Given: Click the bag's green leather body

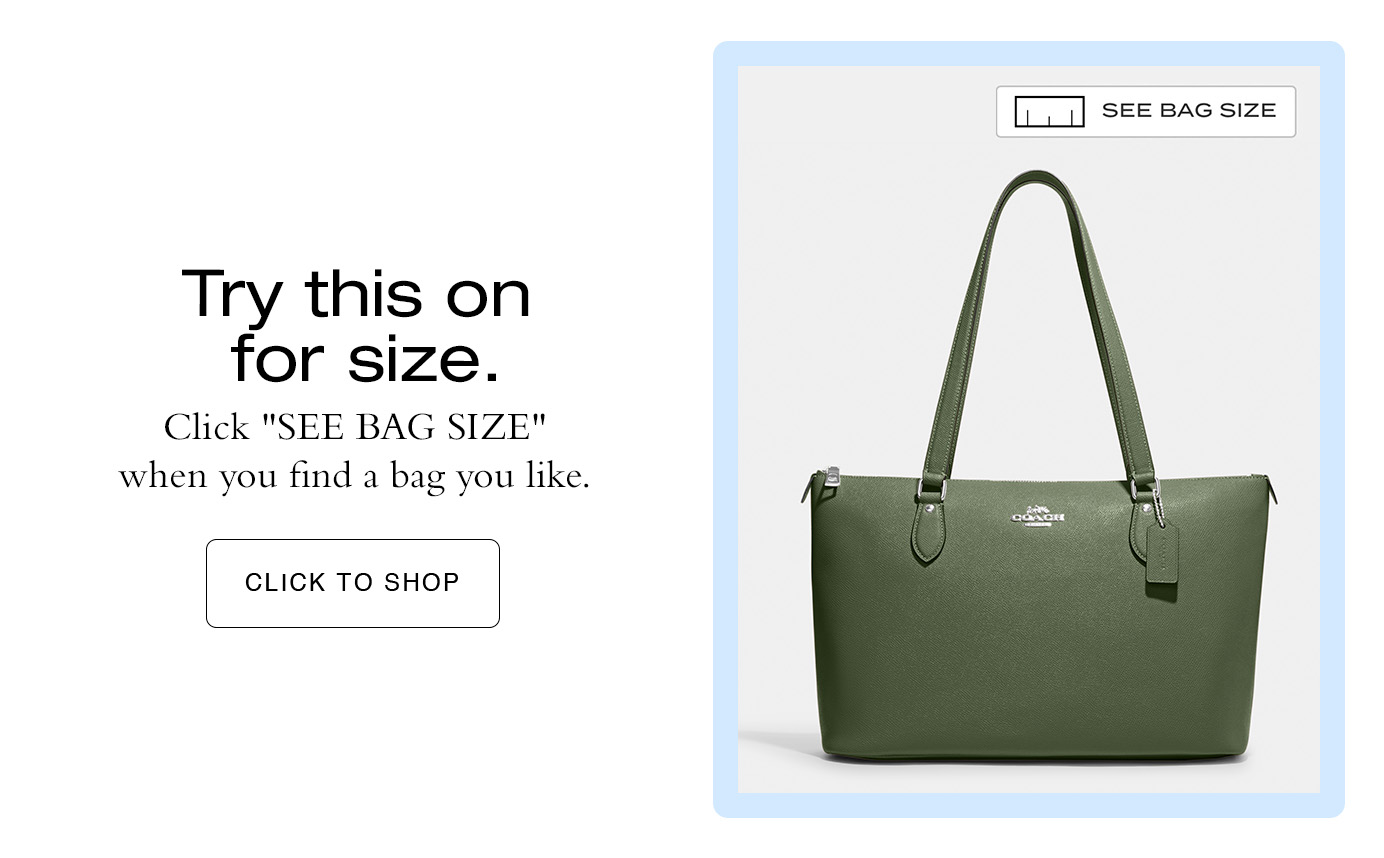Looking at the screenshot, I should (1038, 650).
